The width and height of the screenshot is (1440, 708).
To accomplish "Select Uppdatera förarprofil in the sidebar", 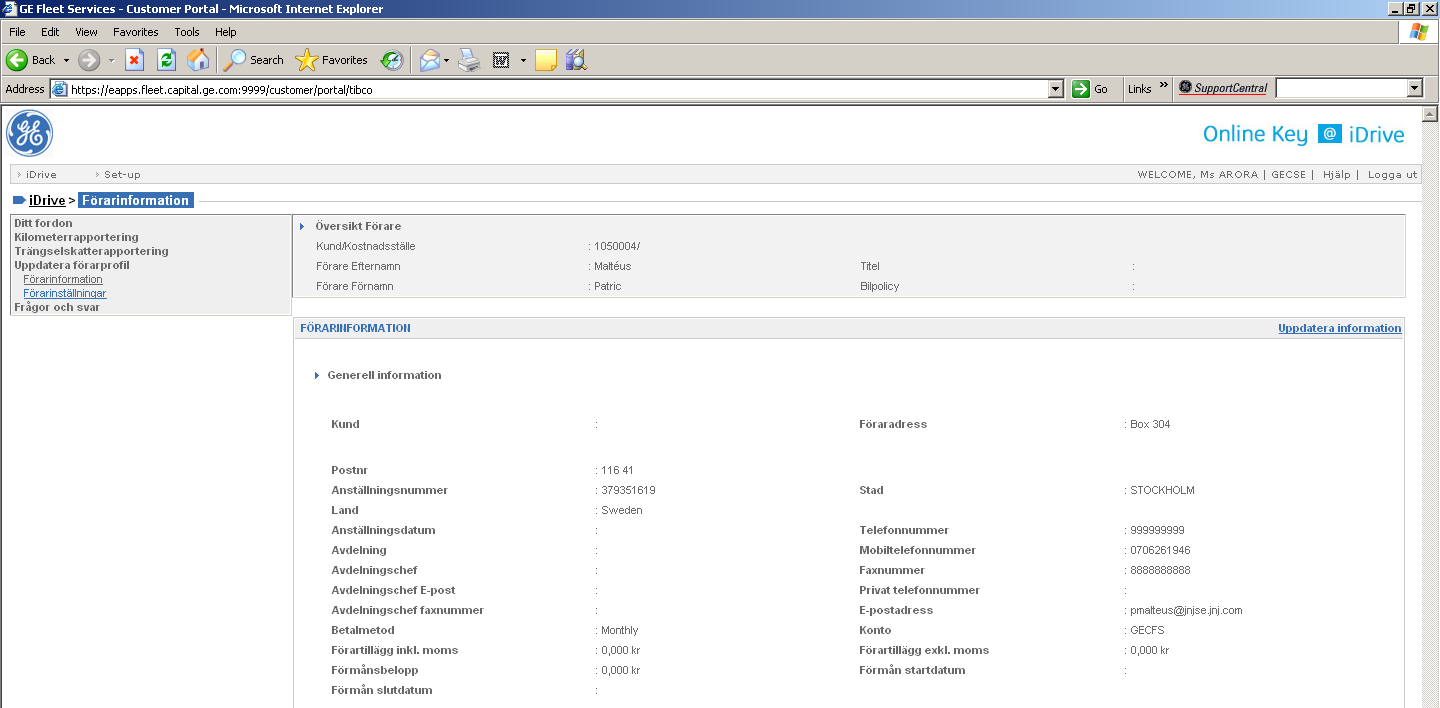I will (x=72, y=265).
